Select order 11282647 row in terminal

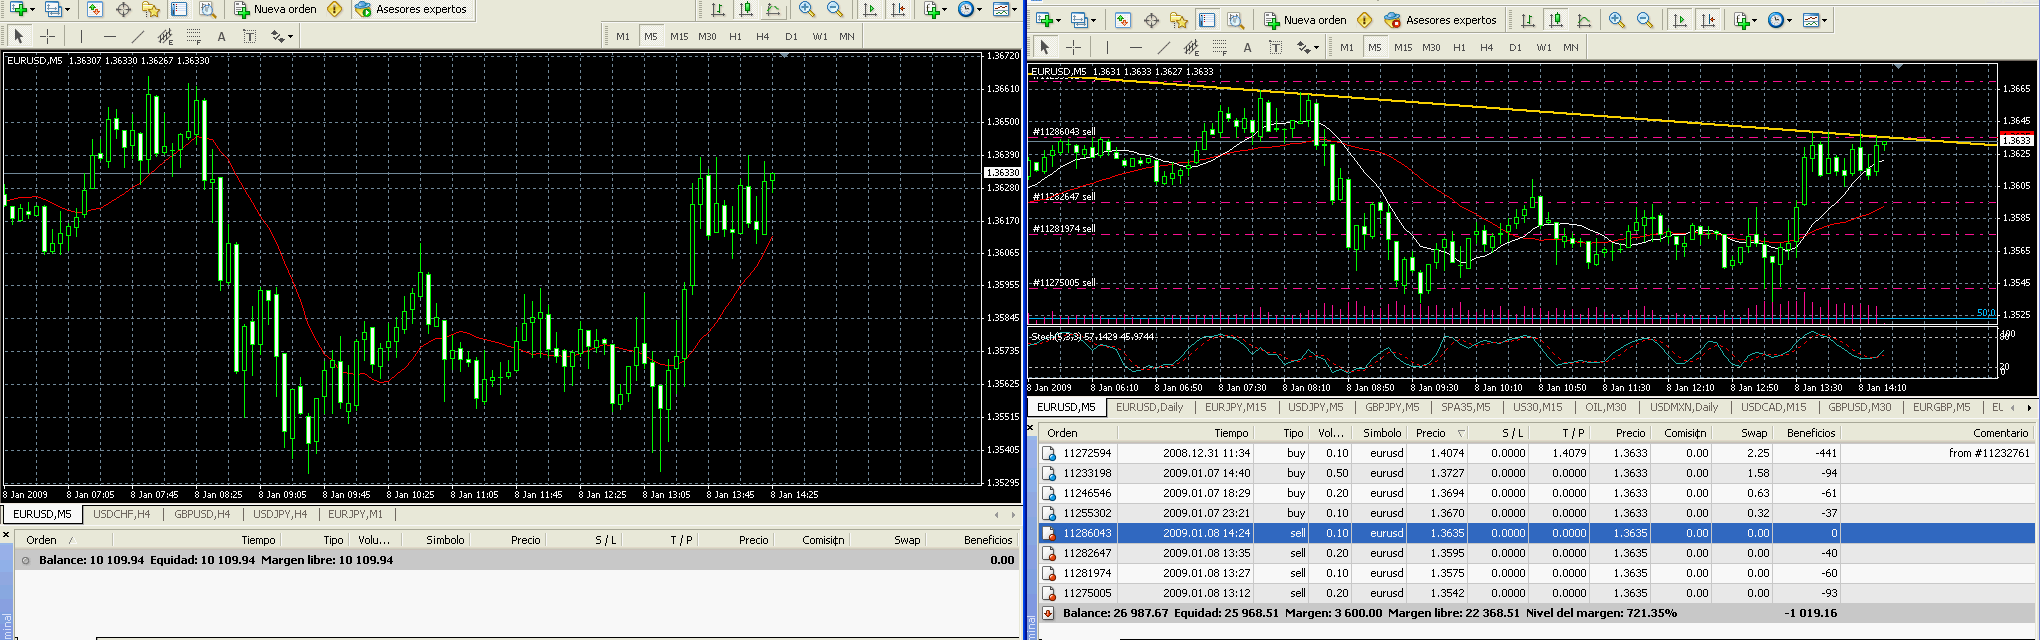coord(1087,553)
